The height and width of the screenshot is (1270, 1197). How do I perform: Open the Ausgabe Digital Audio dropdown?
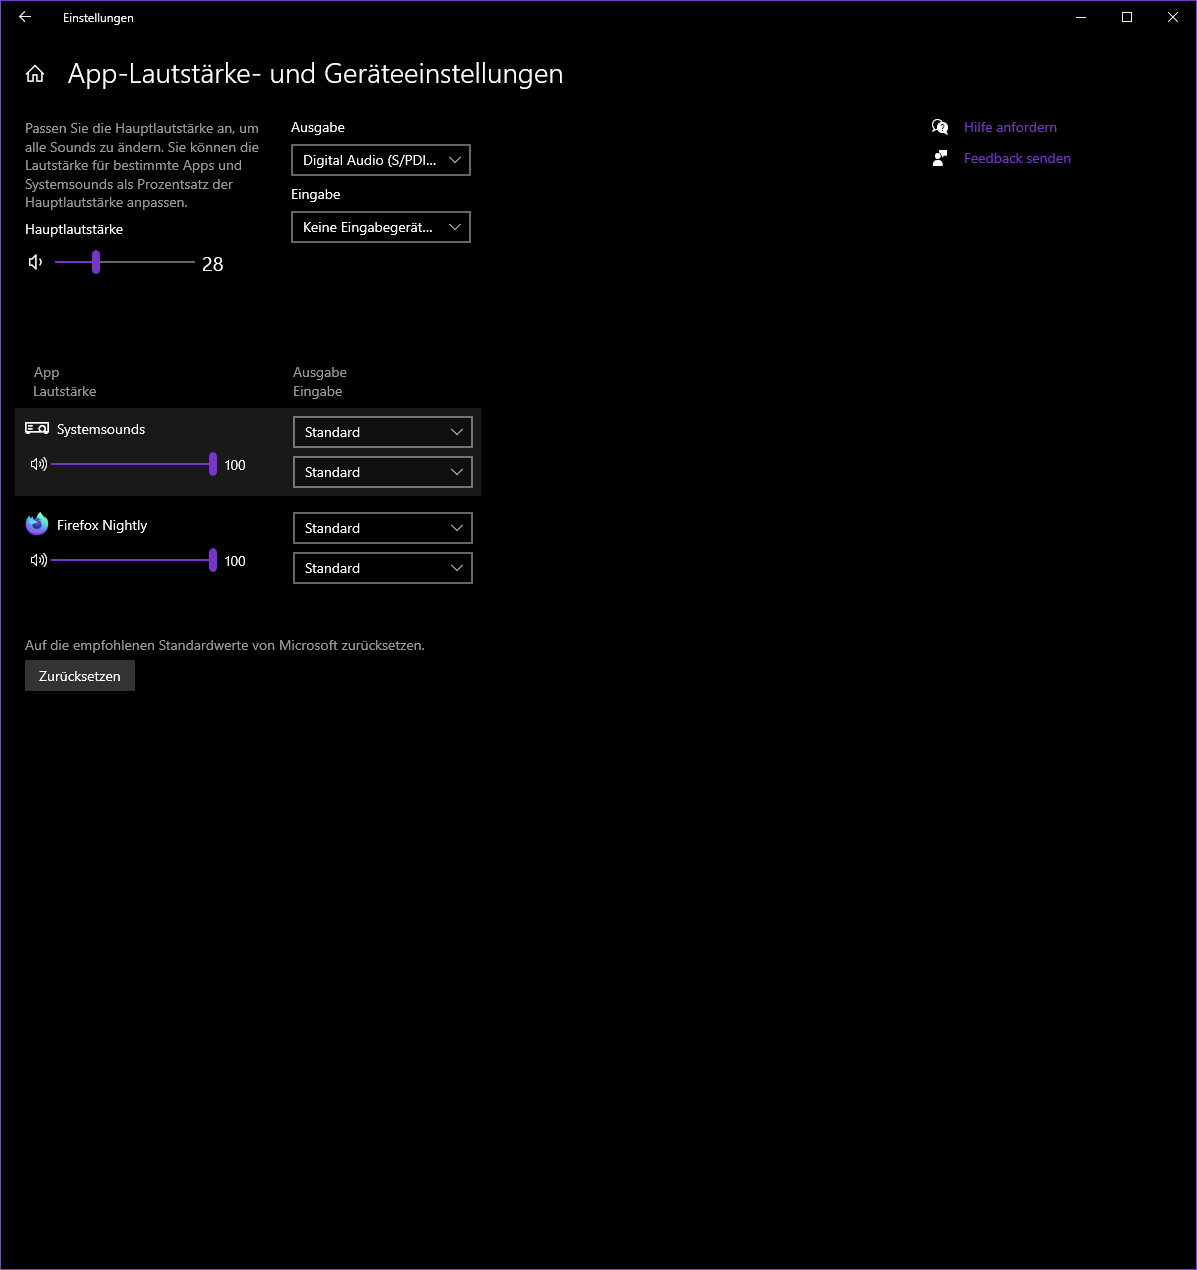[x=381, y=160]
